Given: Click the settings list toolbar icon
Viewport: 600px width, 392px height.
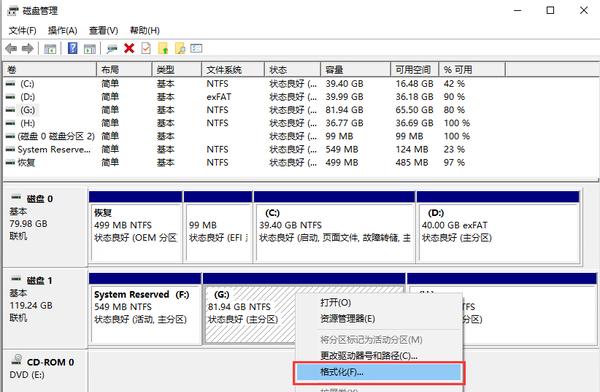Looking at the screenshot, I should coord(196,48).
